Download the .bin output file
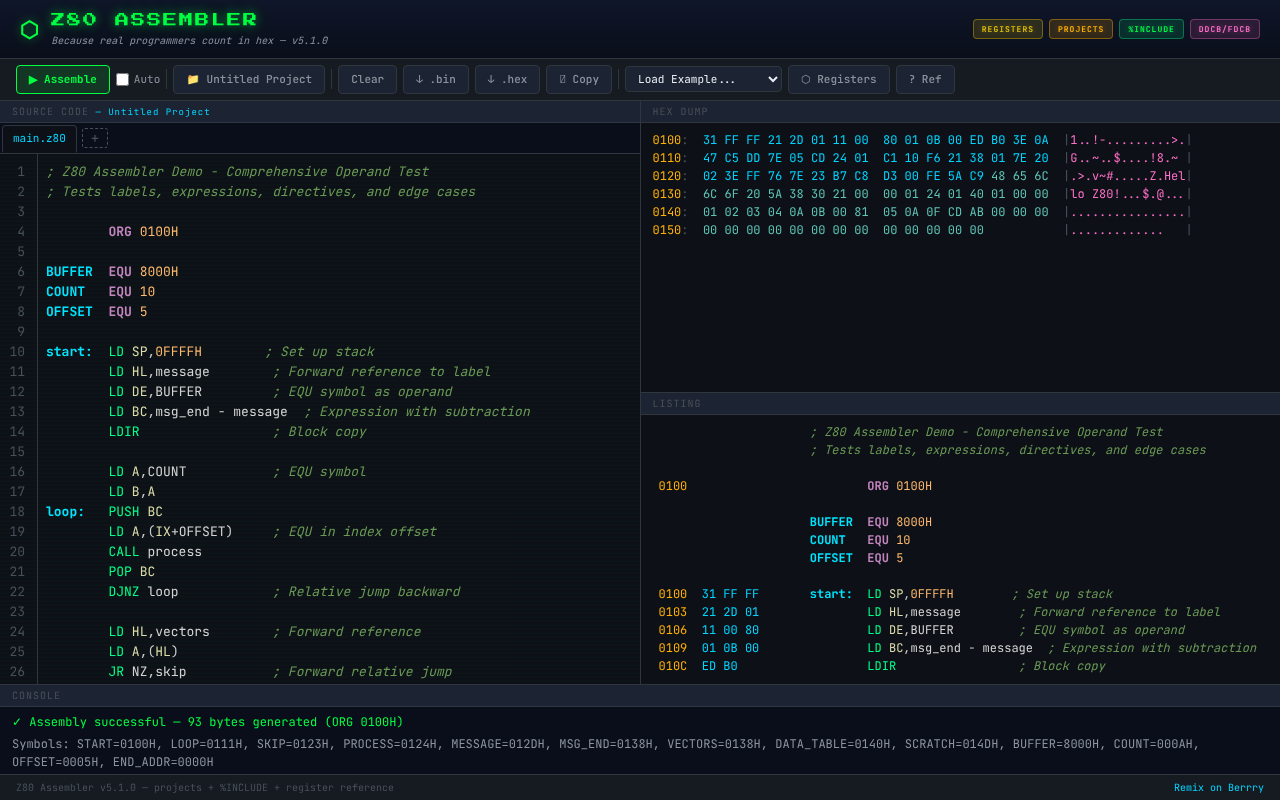 coord(436,79)
